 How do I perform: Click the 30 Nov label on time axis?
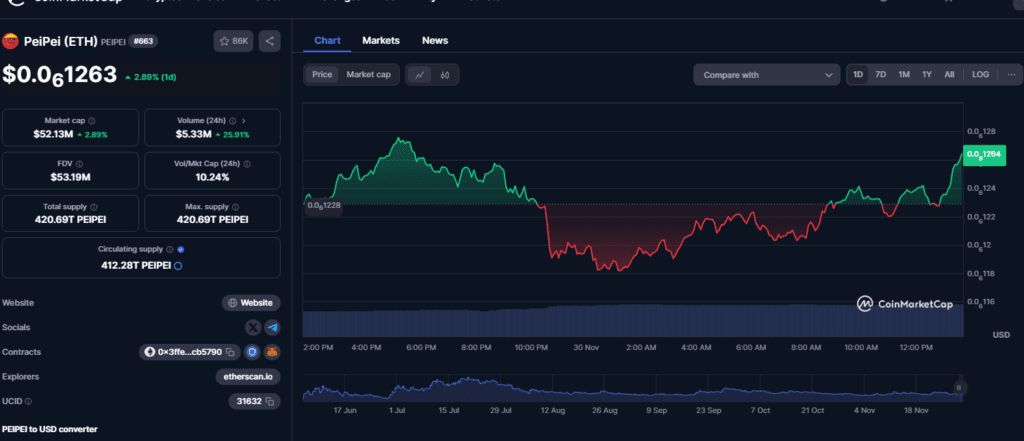586,348
